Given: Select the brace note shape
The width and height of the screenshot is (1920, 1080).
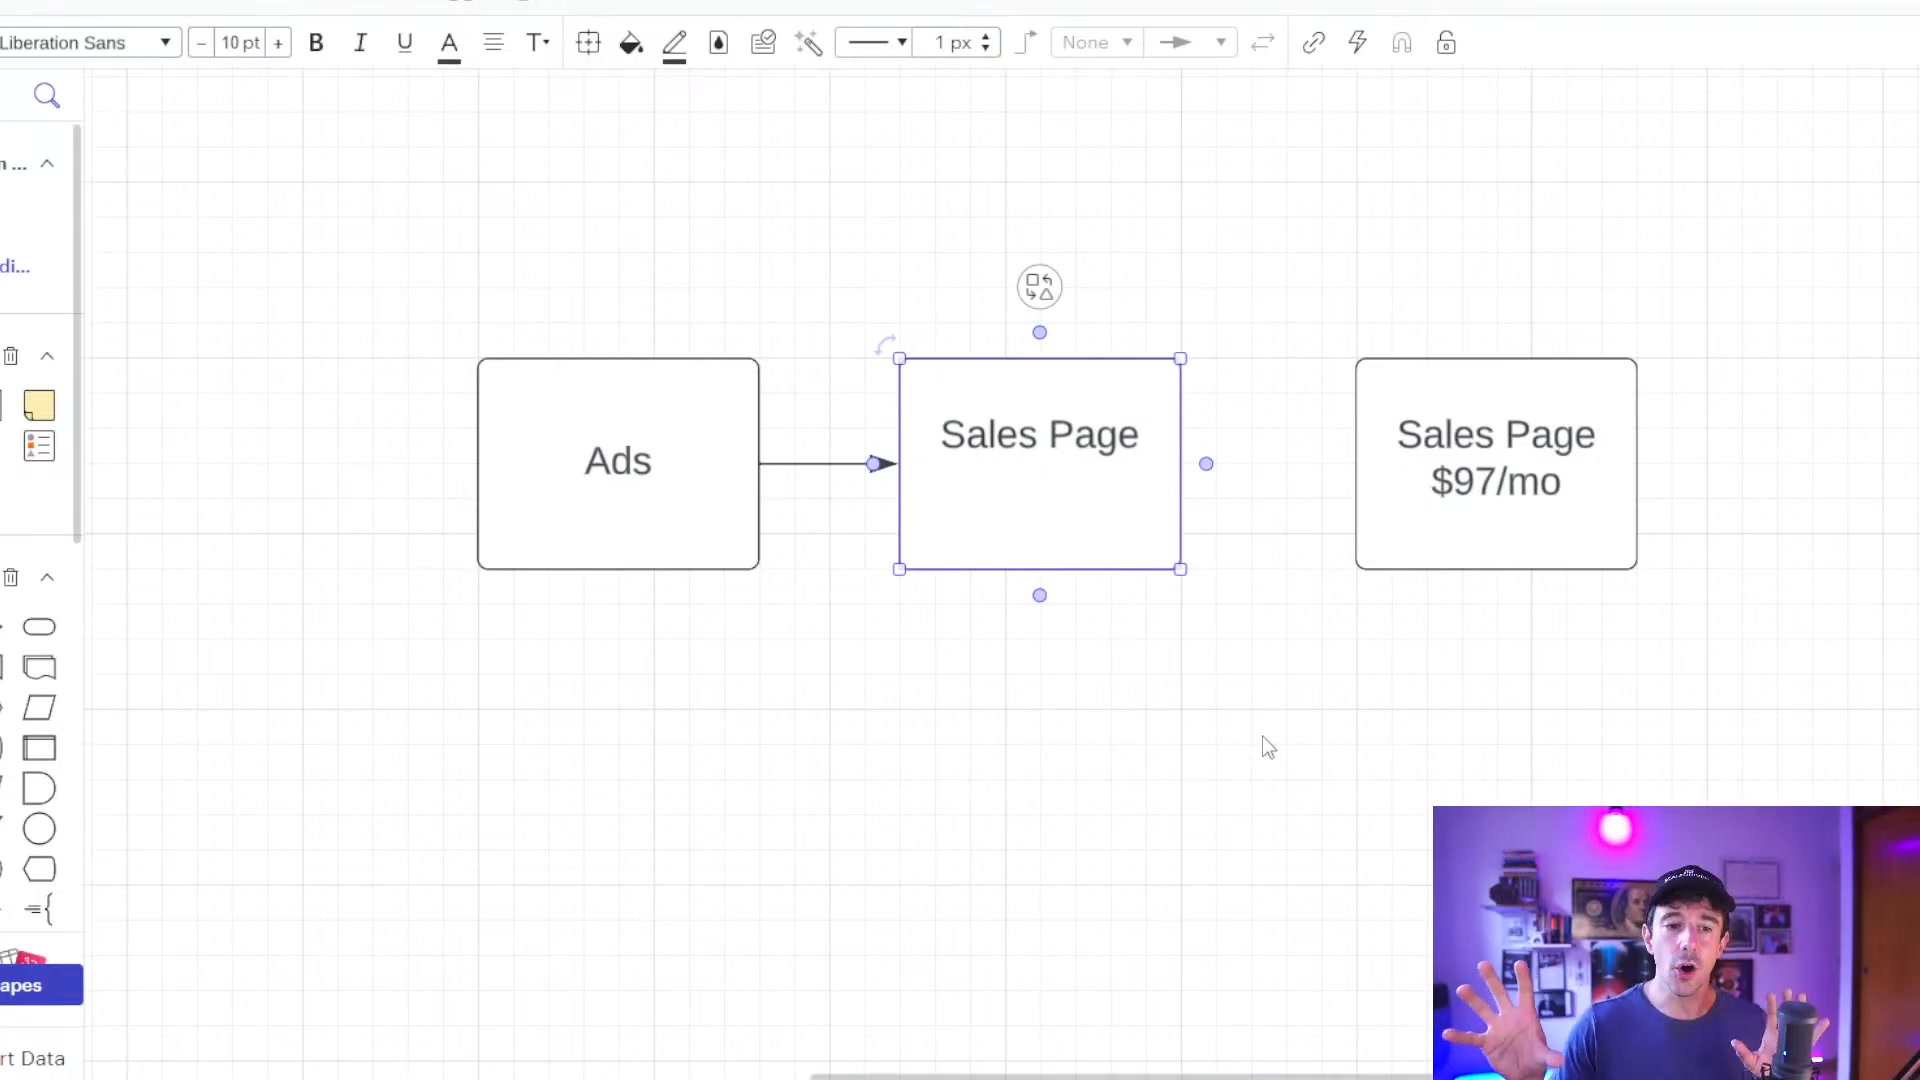Looking at the screenshot, I should click(39, 909).
